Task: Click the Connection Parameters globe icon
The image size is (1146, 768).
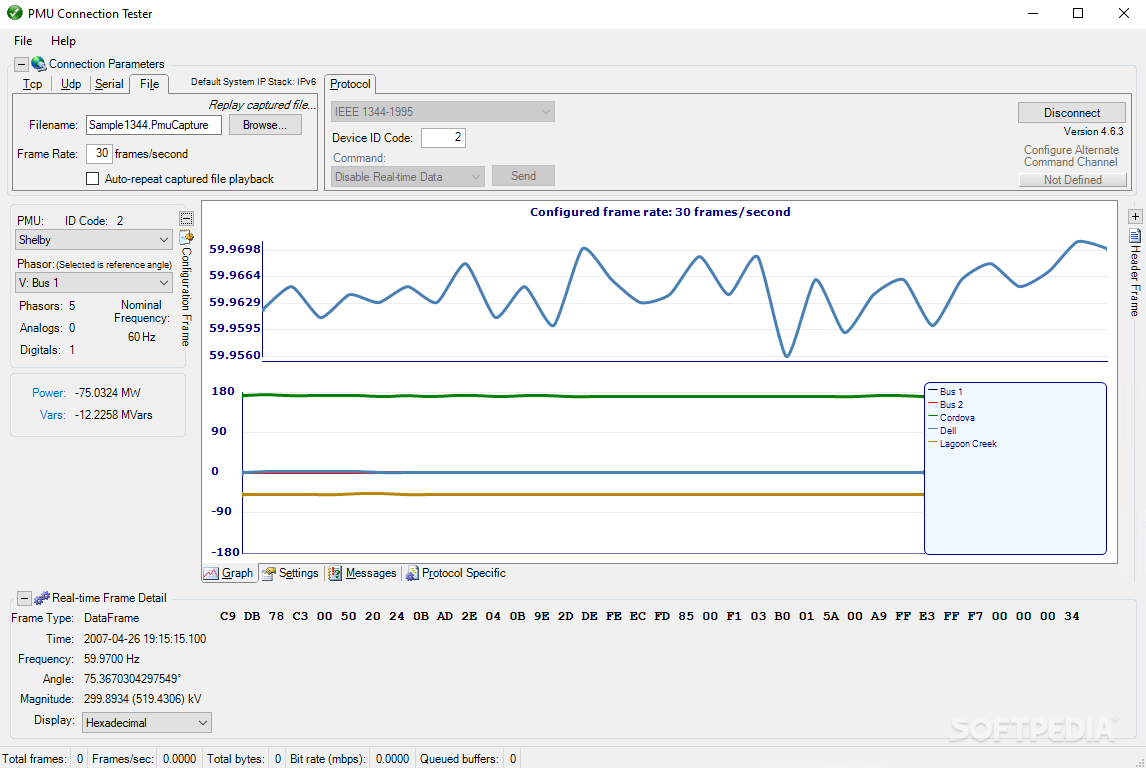Action: click(x=39, y=64)
